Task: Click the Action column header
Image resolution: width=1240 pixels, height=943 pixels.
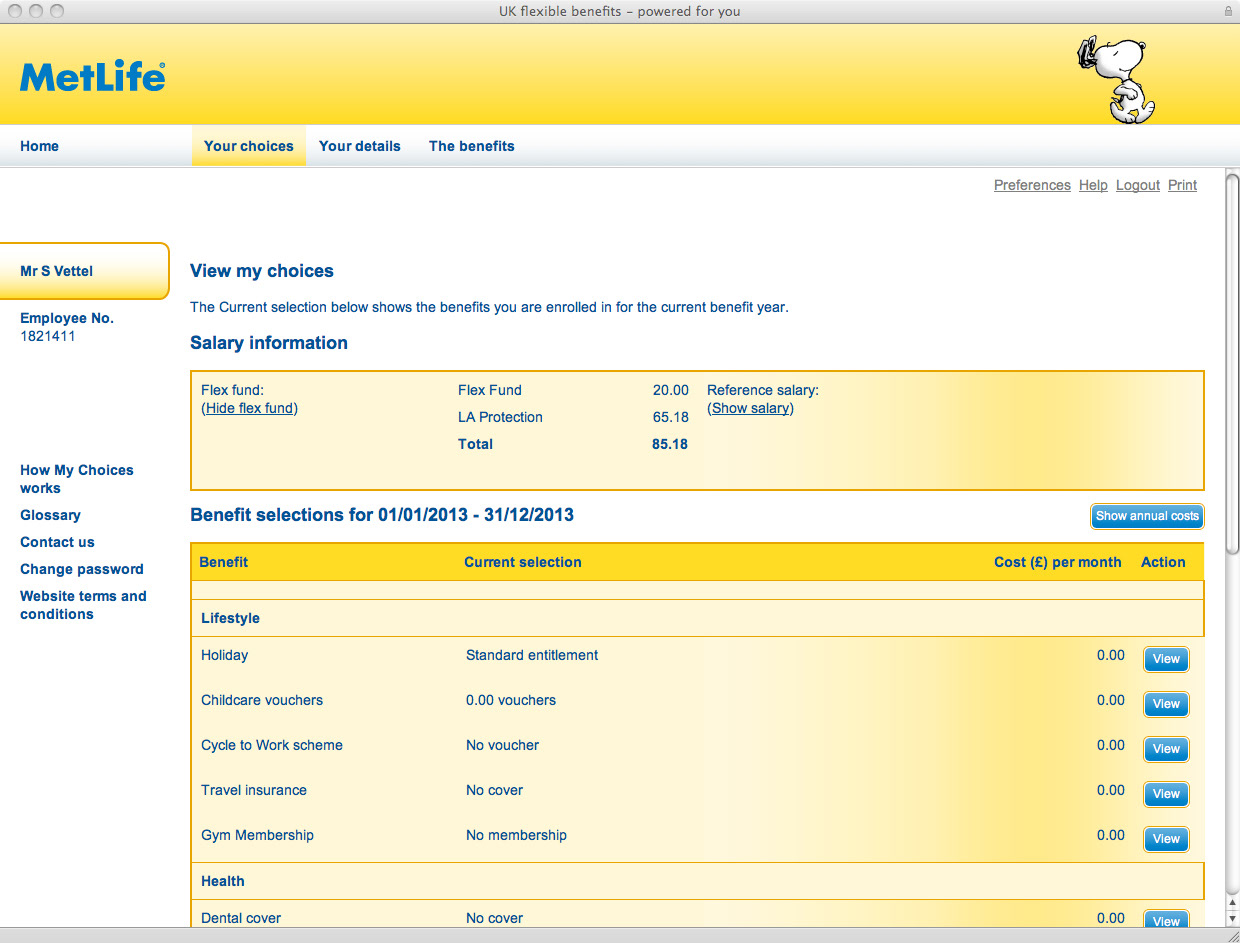Action: (1163, 562)
